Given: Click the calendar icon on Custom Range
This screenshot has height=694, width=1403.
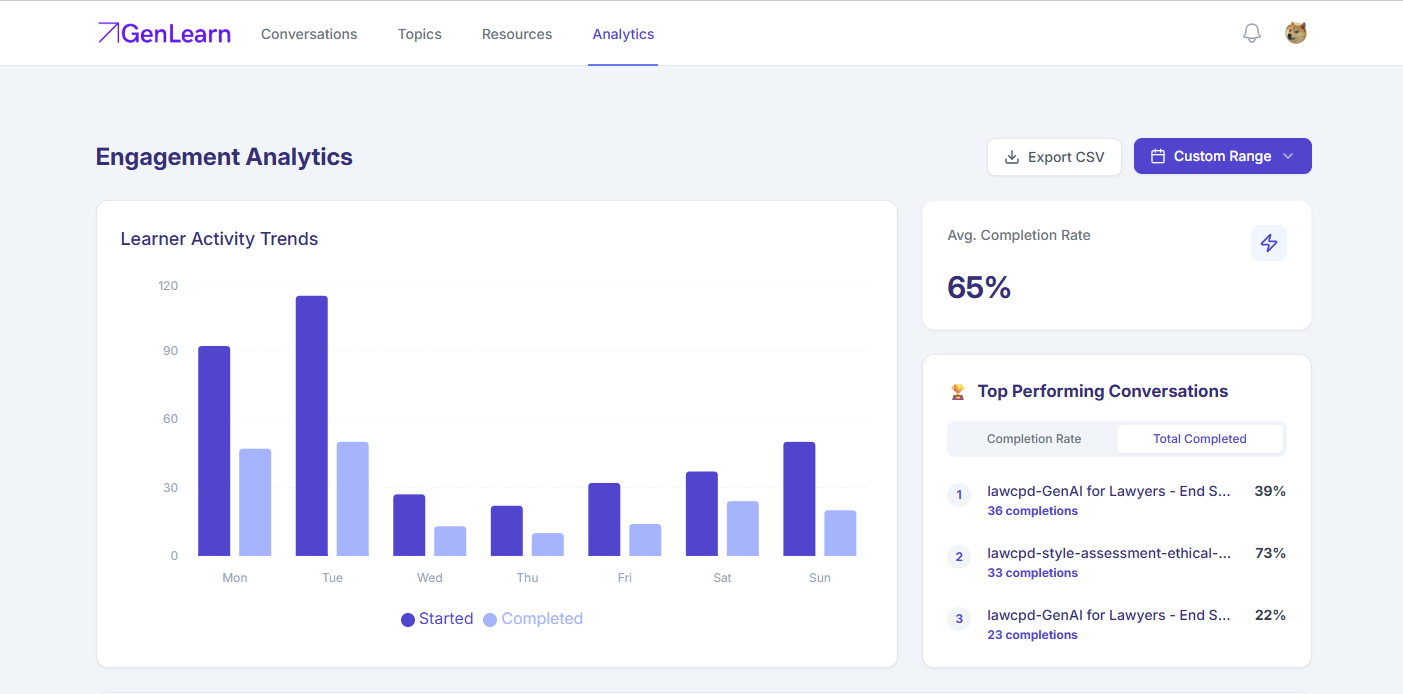Looking at the screenshot, I should click(x=1158, y=157).
